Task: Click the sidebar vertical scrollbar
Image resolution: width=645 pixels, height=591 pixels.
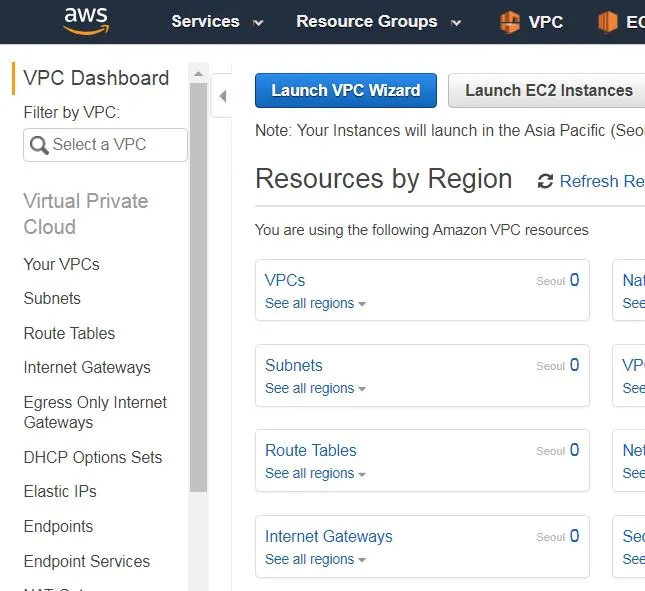Action: click(x=198, y=300)
